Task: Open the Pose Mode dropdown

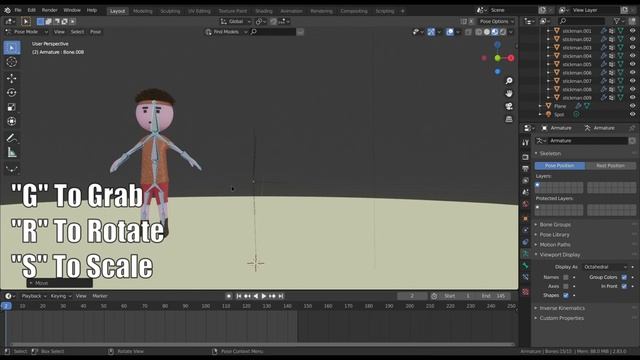Action: click(x=26, y=32)
